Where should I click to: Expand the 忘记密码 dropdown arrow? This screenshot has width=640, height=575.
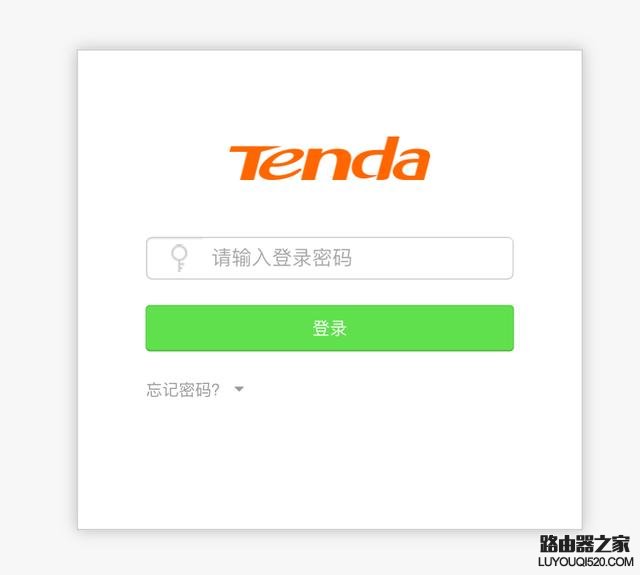pos(239,389)
